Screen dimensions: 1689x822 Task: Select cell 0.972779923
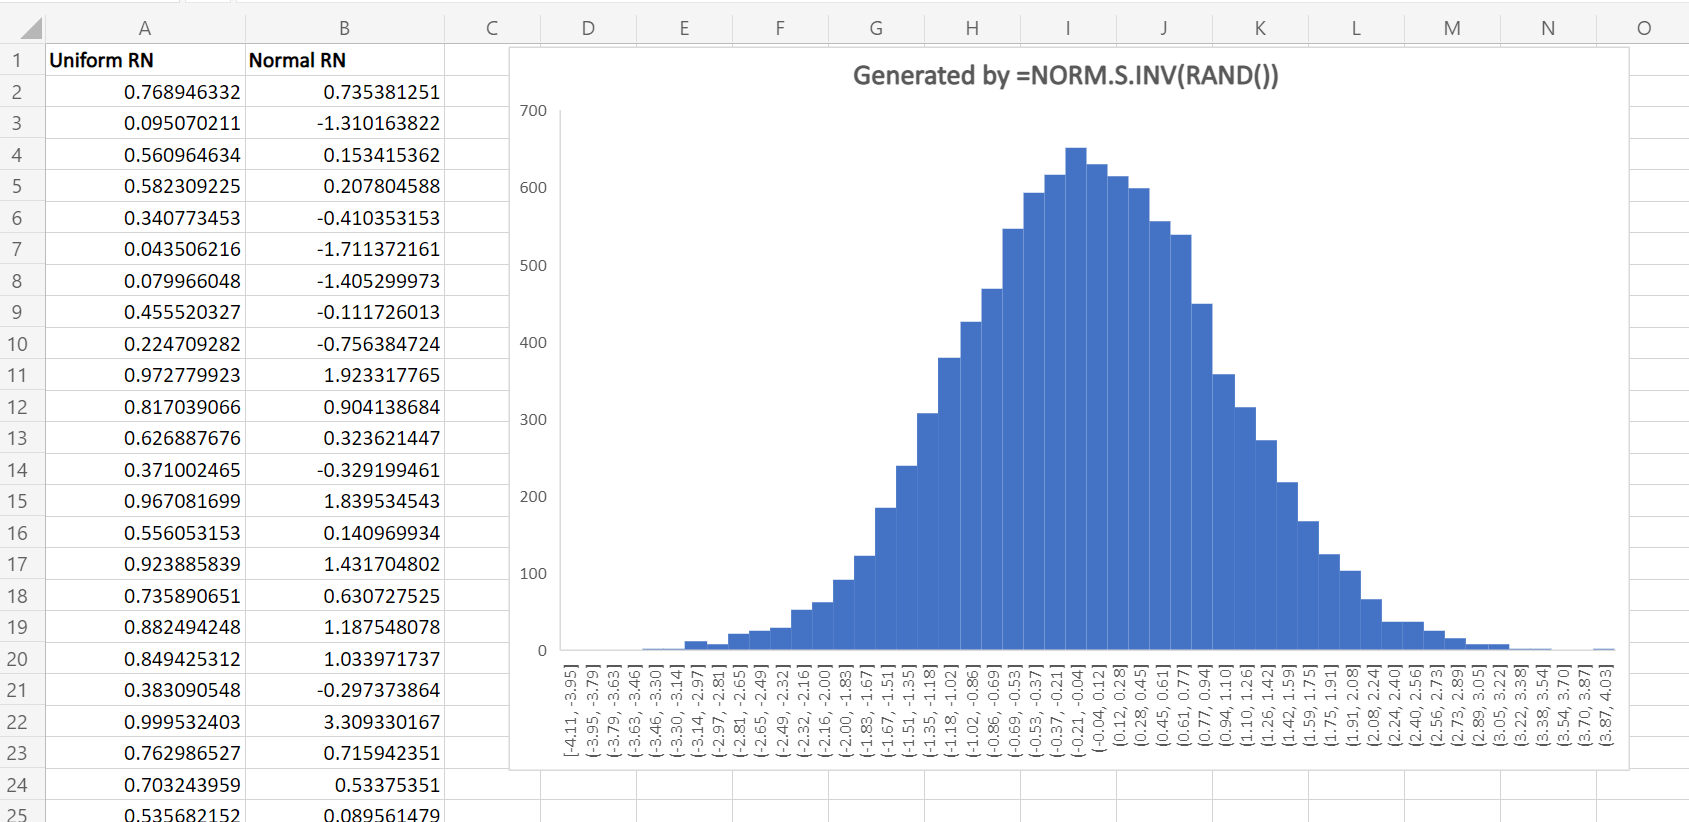pyautogui.click(x=145, y=375)
